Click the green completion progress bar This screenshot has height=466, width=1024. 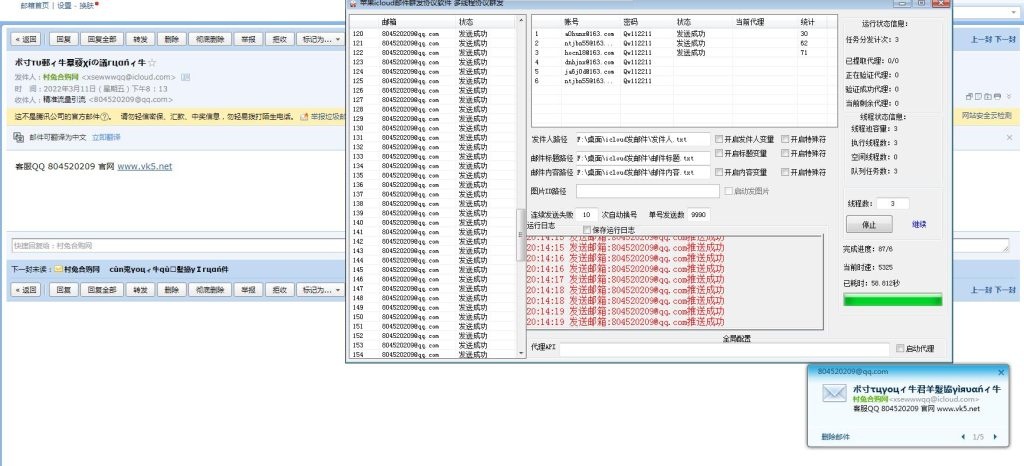coord(892,299)
